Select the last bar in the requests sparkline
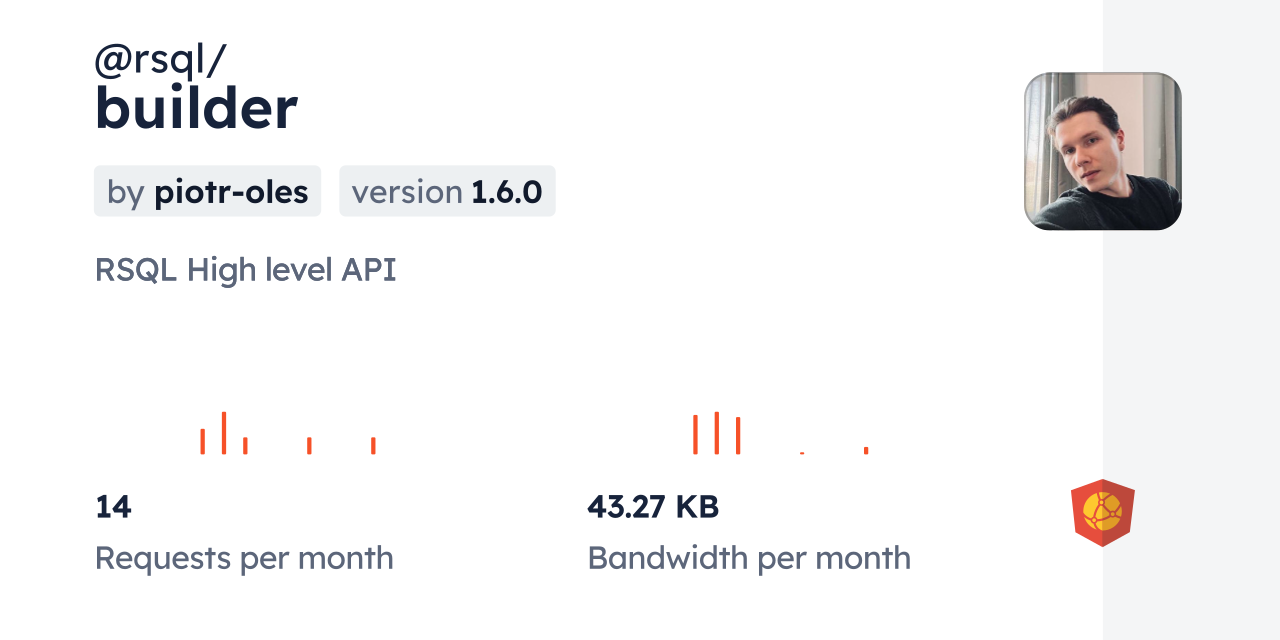 coord(373,445)
